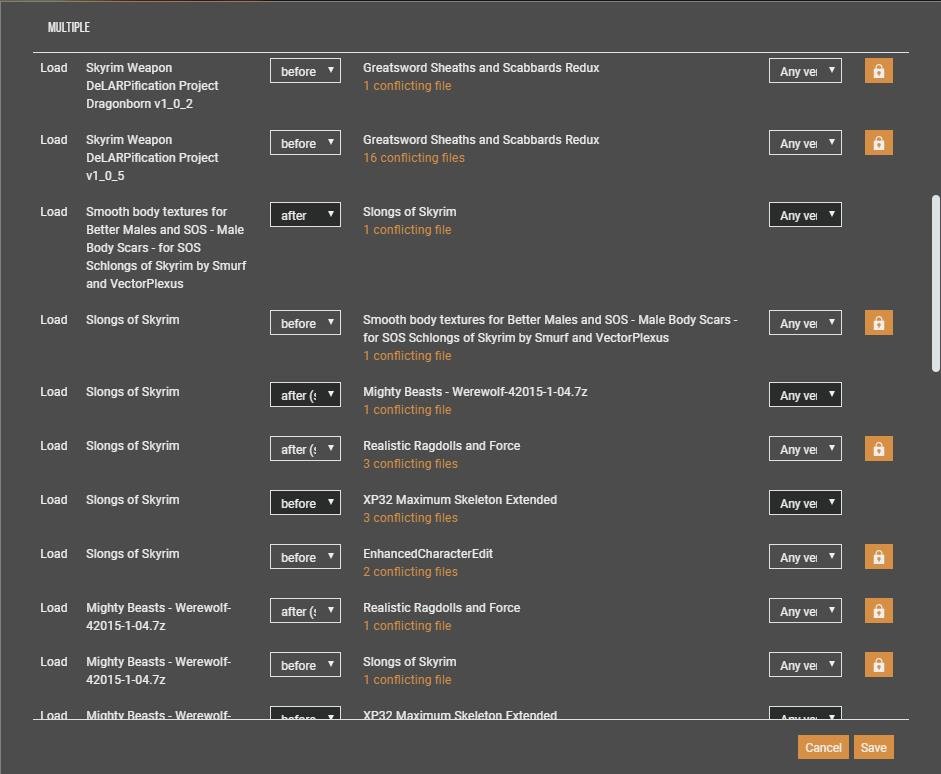Open 'after' dropdown for Slongs of Skyrim vs Realistic Ragdolls
Image resolution: width=941 pixels, height=774 pixels.
tap(305, 449)
